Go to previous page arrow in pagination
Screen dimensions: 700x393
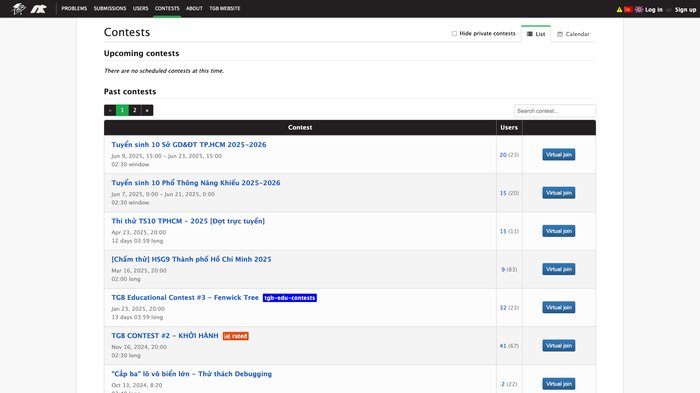[x=110, y=110]
